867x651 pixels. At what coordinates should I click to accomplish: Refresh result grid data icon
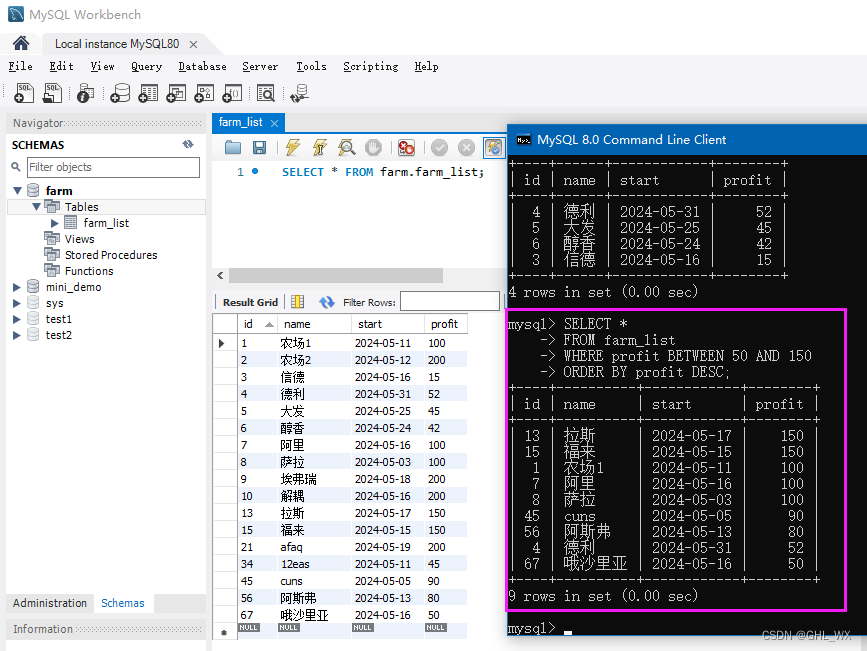tap(327, 301)
